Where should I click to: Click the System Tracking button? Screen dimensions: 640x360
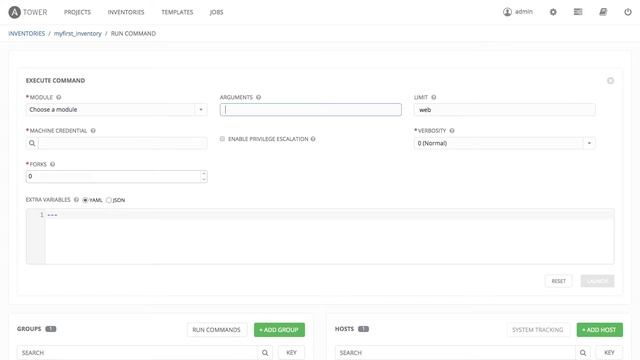(x=538, y=330)
